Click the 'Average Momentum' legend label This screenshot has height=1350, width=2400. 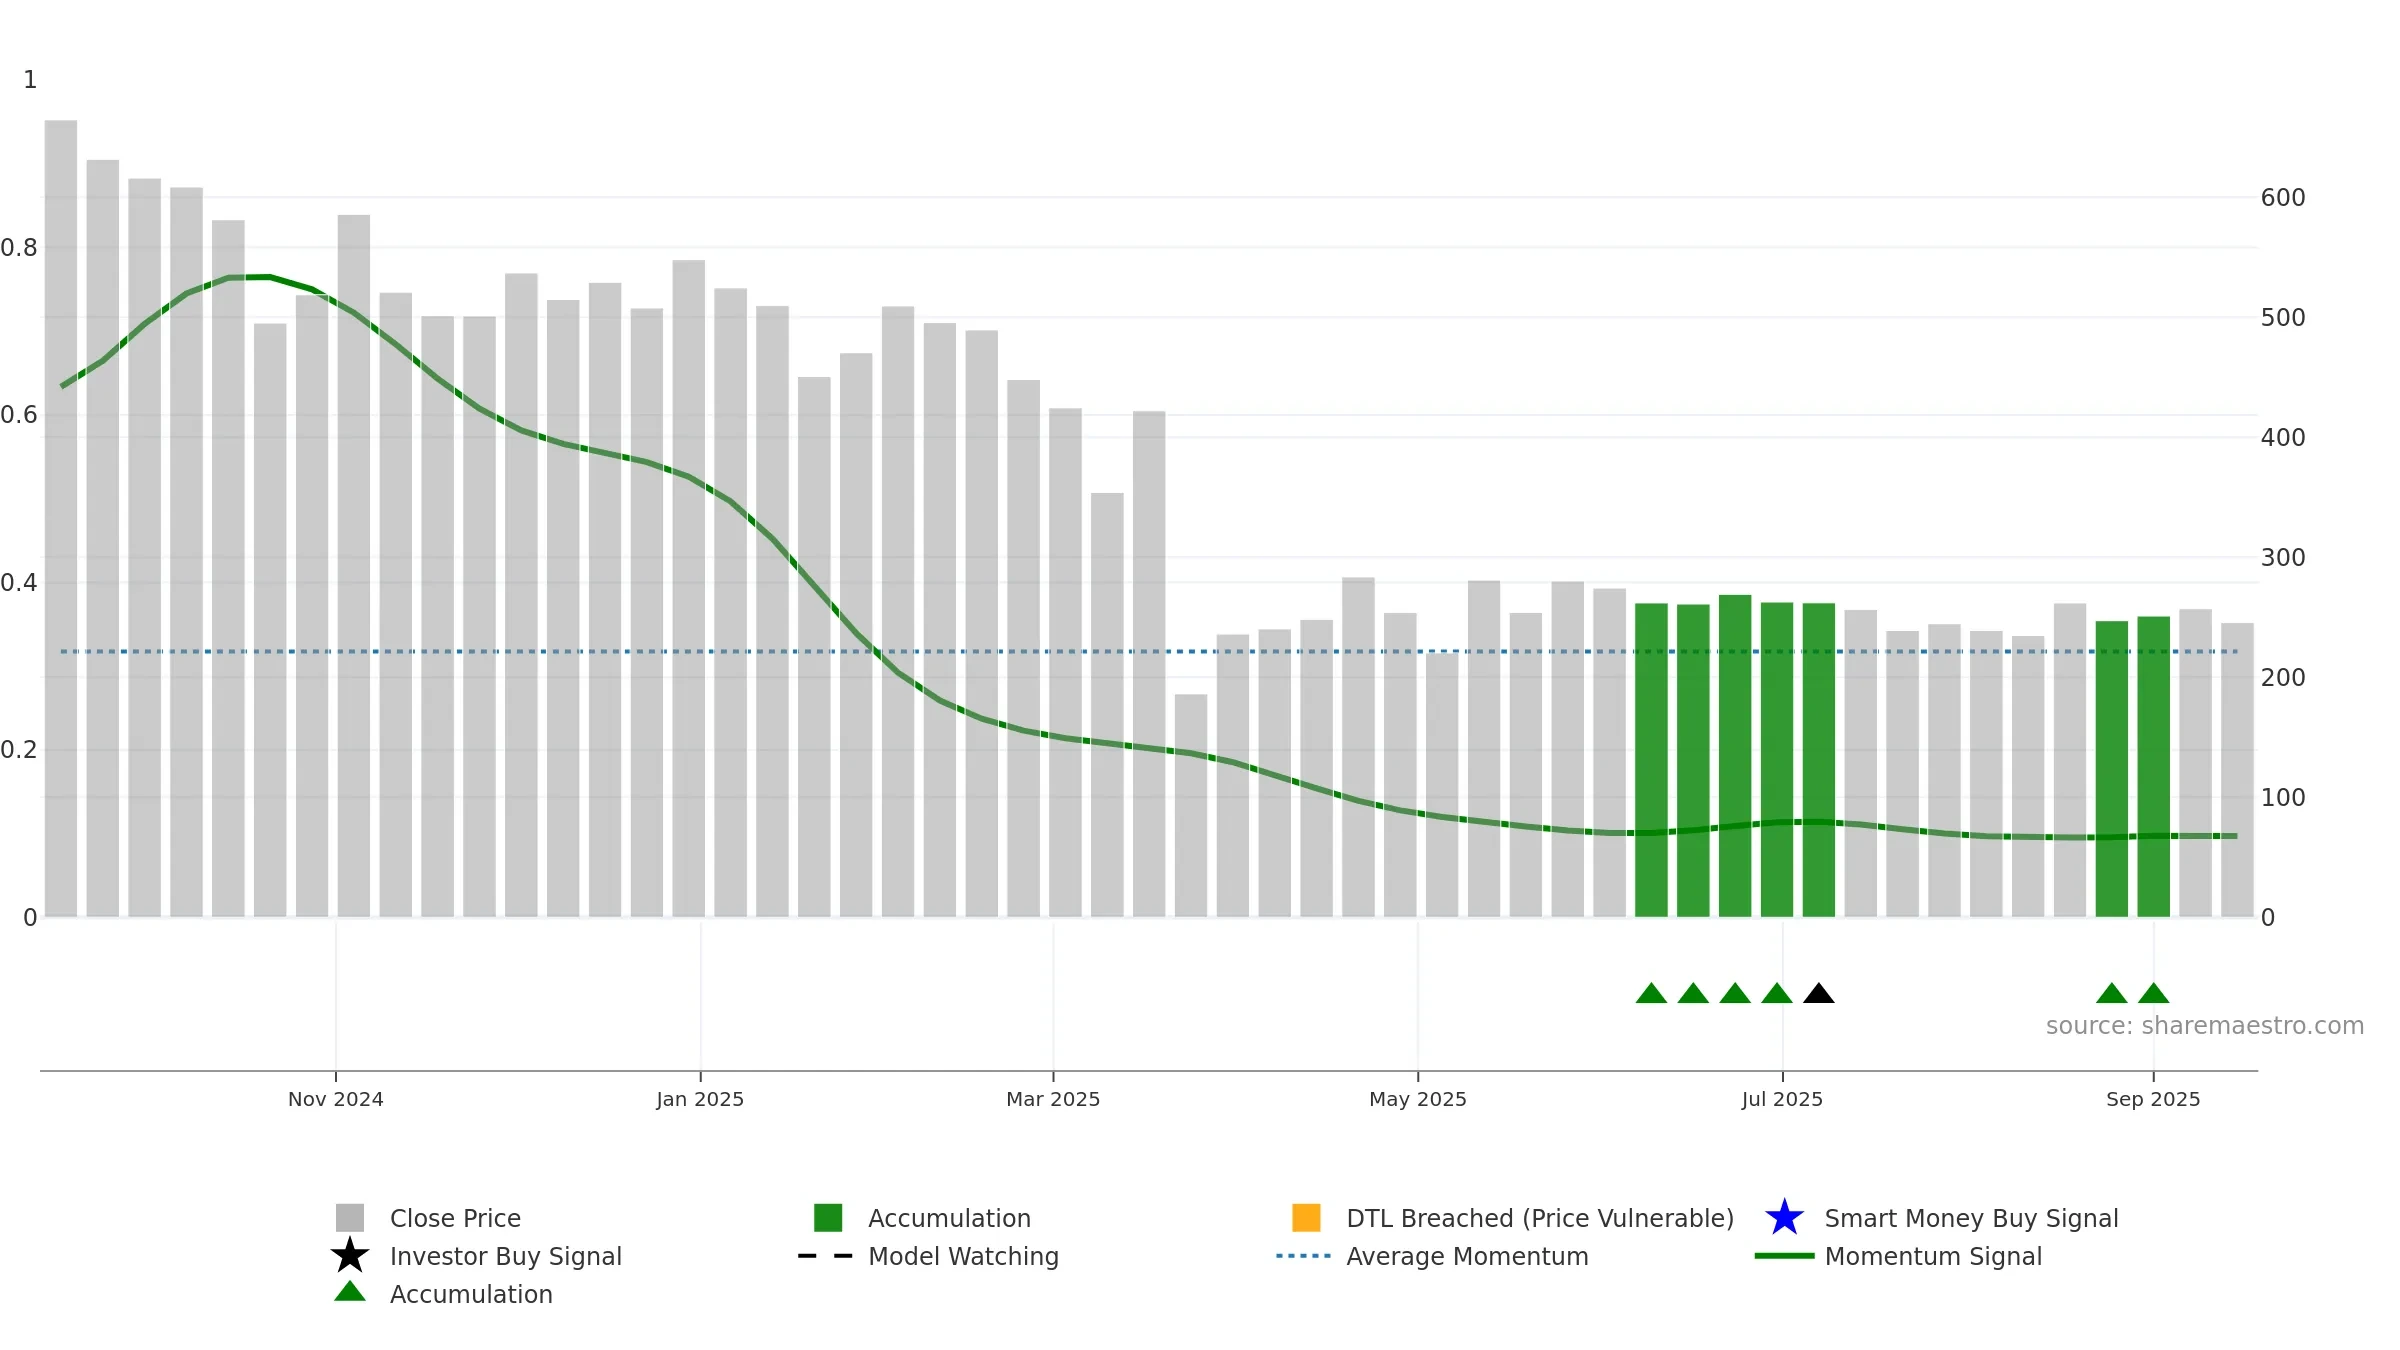point(1467,1256)
